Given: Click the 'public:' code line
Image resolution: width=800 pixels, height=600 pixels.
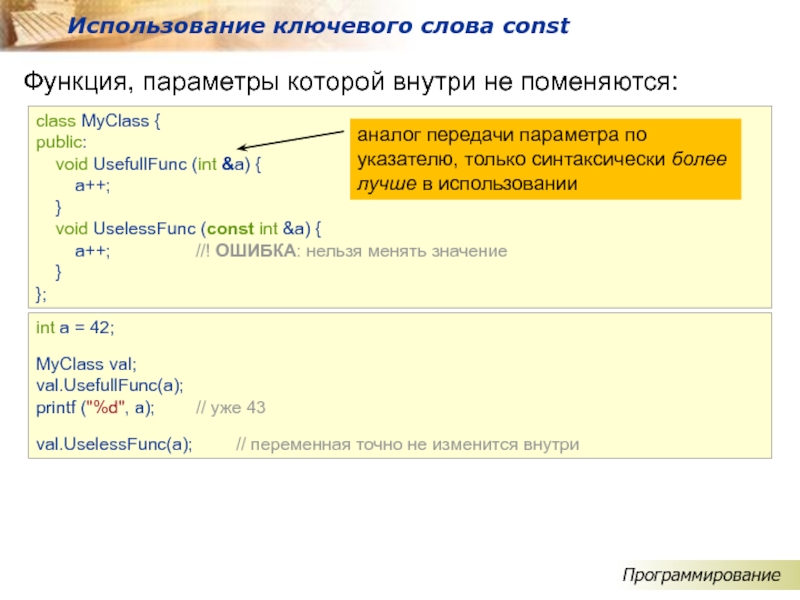Looking at the screenshot, I should tap(61, 142).
